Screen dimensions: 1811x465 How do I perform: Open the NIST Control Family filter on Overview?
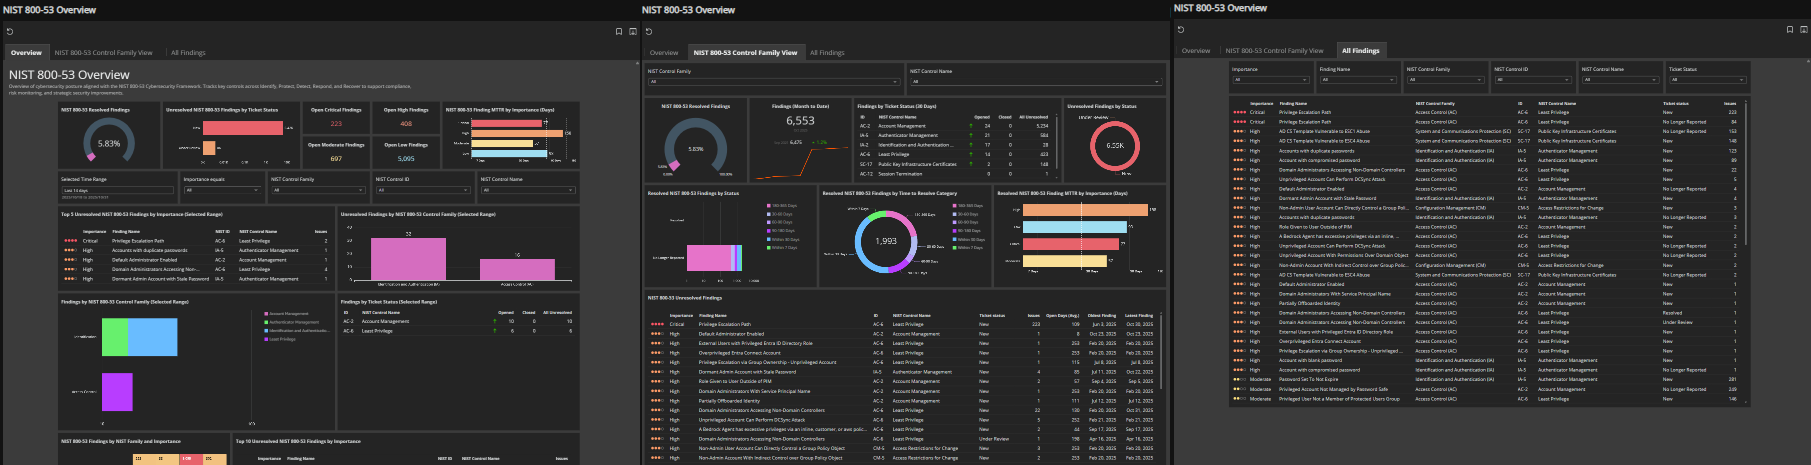tap(318, 190)
